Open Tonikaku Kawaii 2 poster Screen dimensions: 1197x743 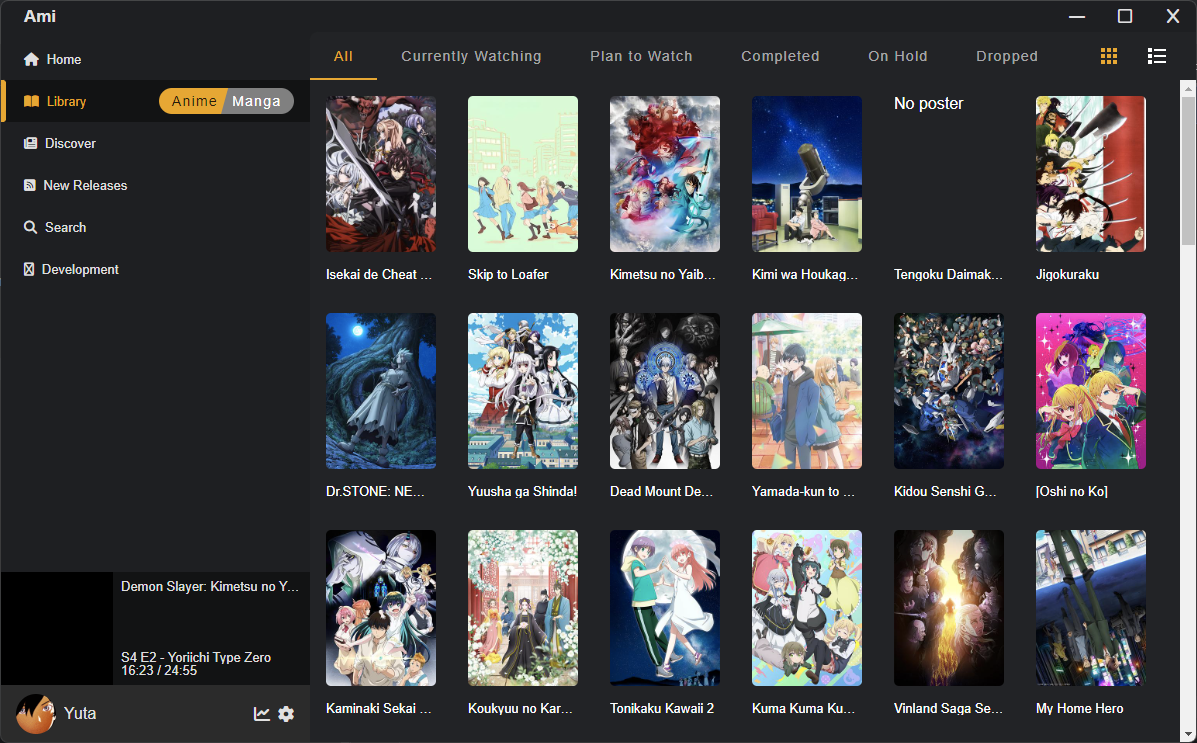[x=665, y=608]
